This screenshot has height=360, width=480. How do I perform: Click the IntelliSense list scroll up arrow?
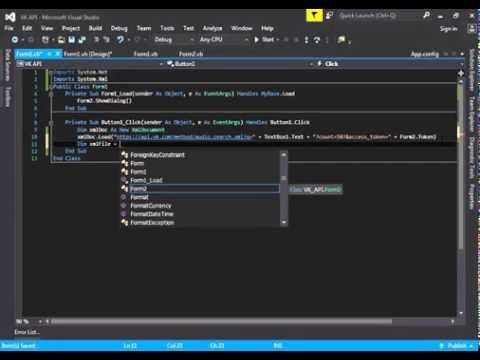tap(284, 155)
